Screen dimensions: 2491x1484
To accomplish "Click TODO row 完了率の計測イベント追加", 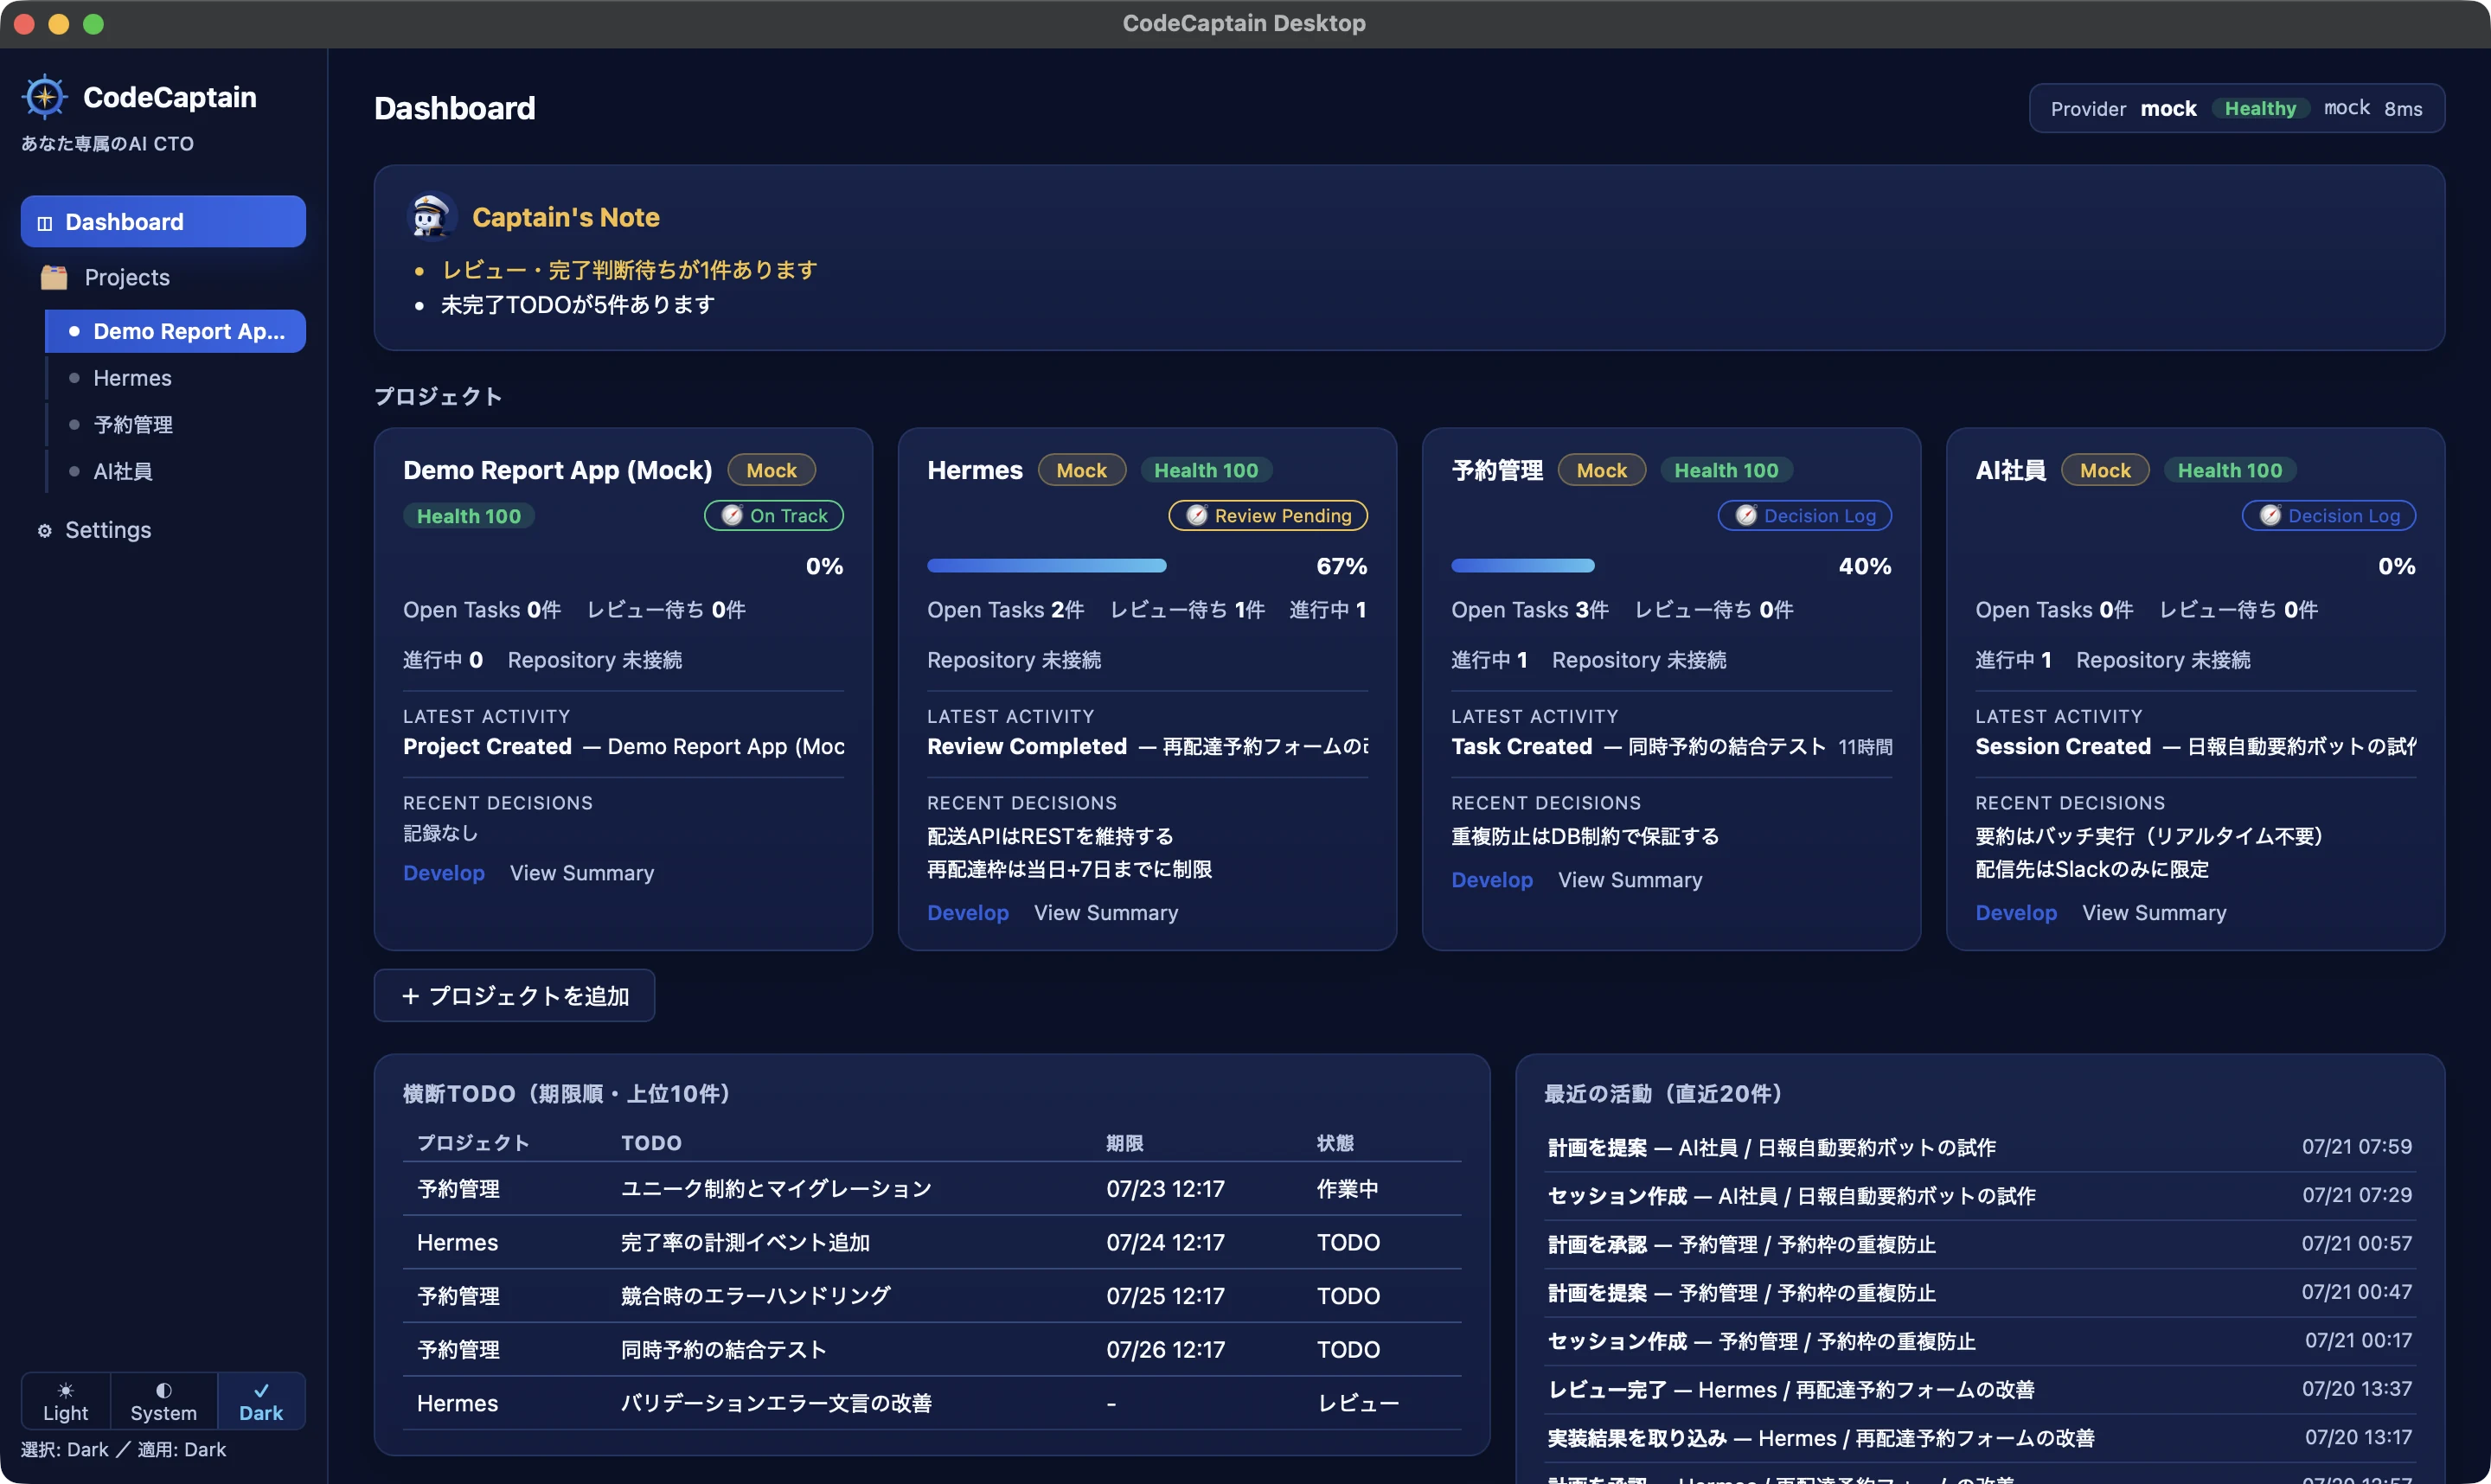I will [932, 1242].
